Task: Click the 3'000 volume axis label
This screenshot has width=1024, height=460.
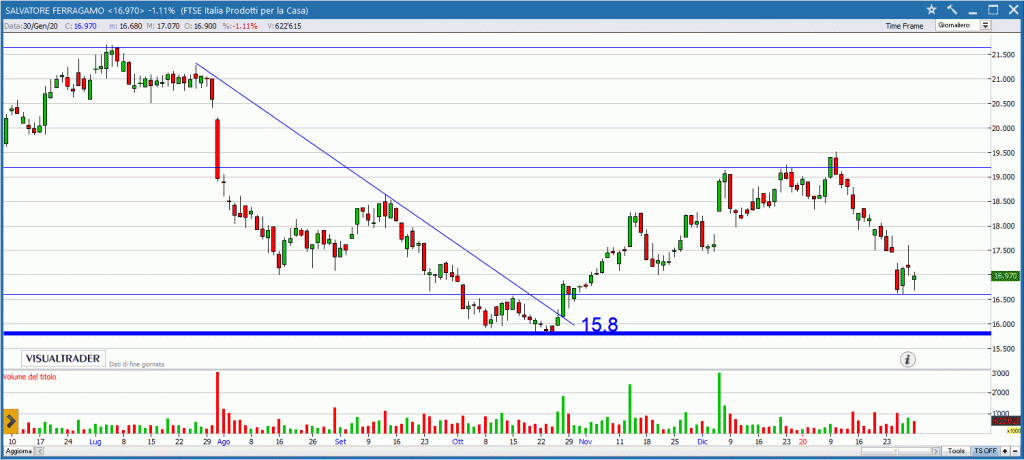Action: pyautogui.click(x=1000, y=374)
